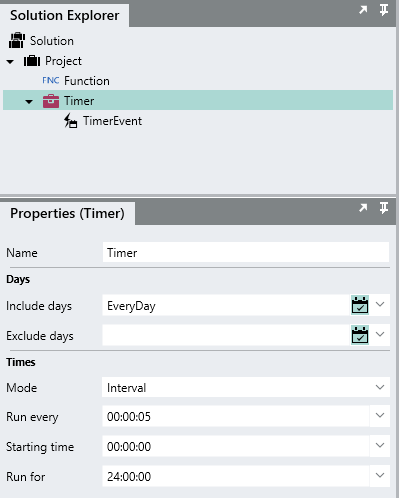Viewport: 399px width, 498px height.
Task: Open calendar picker for Include days
Action: tap(360, 305)
